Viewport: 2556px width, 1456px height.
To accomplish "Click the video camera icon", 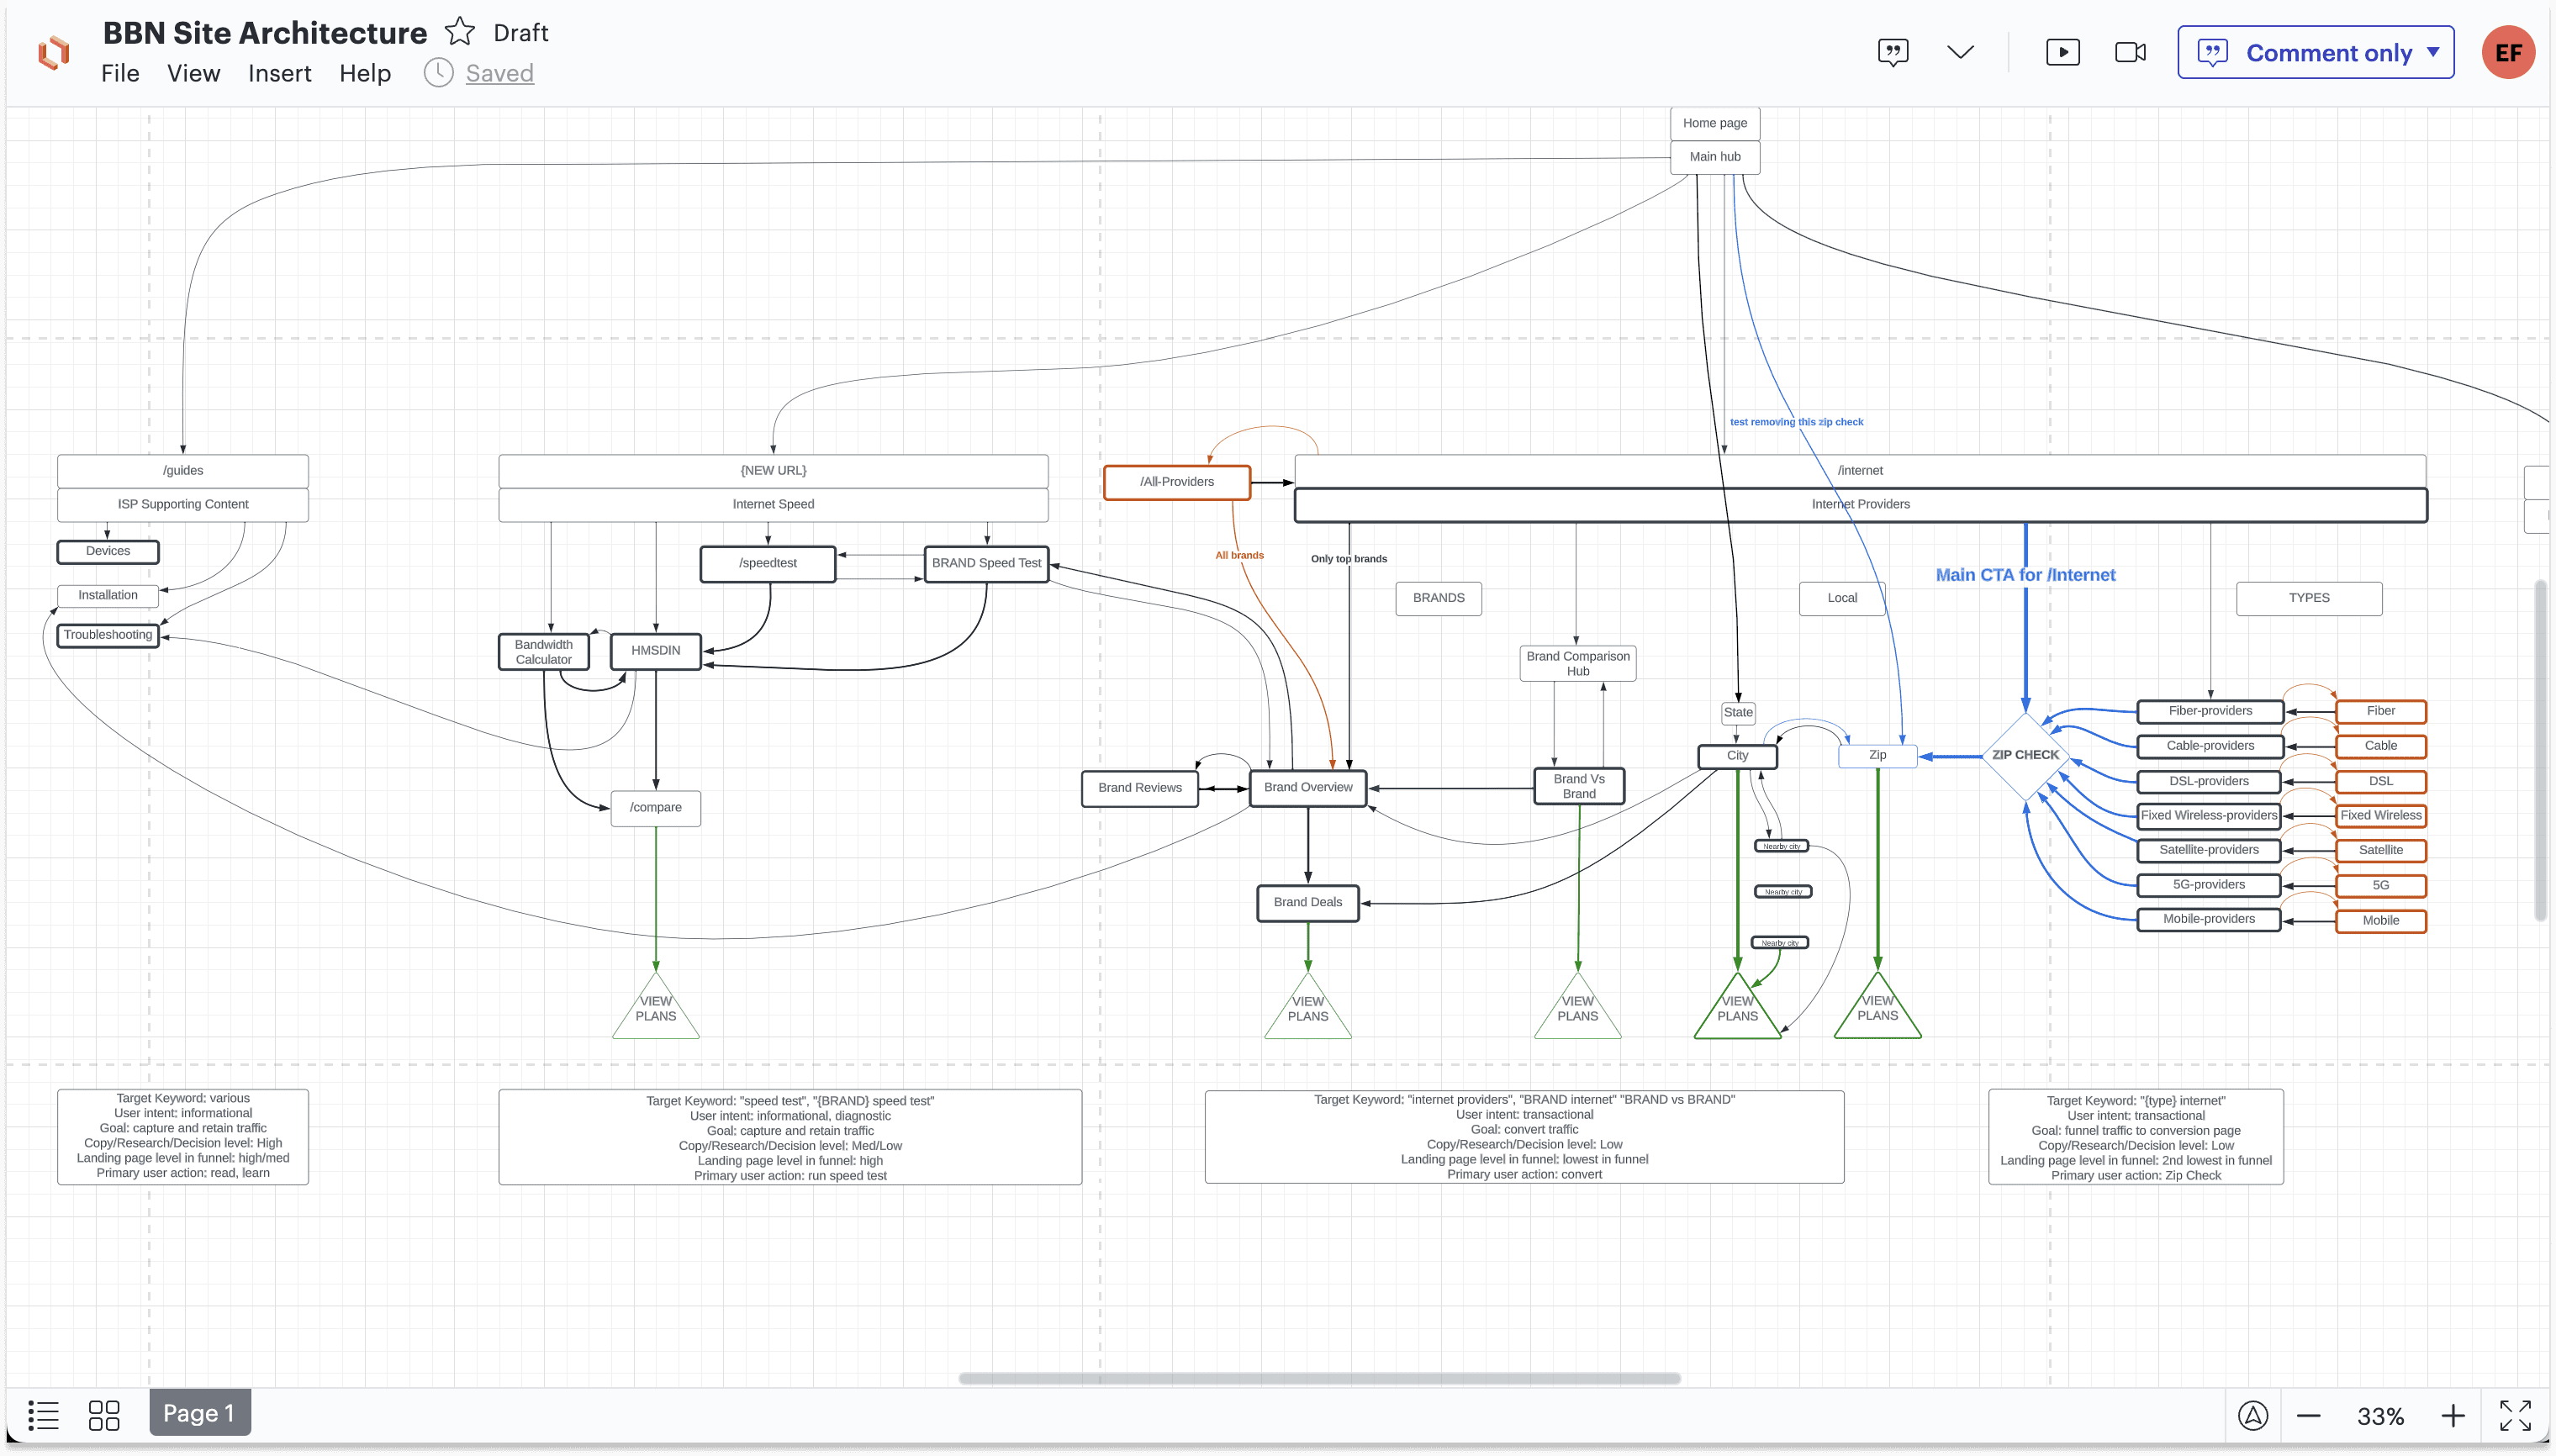I will [2130, 52].
